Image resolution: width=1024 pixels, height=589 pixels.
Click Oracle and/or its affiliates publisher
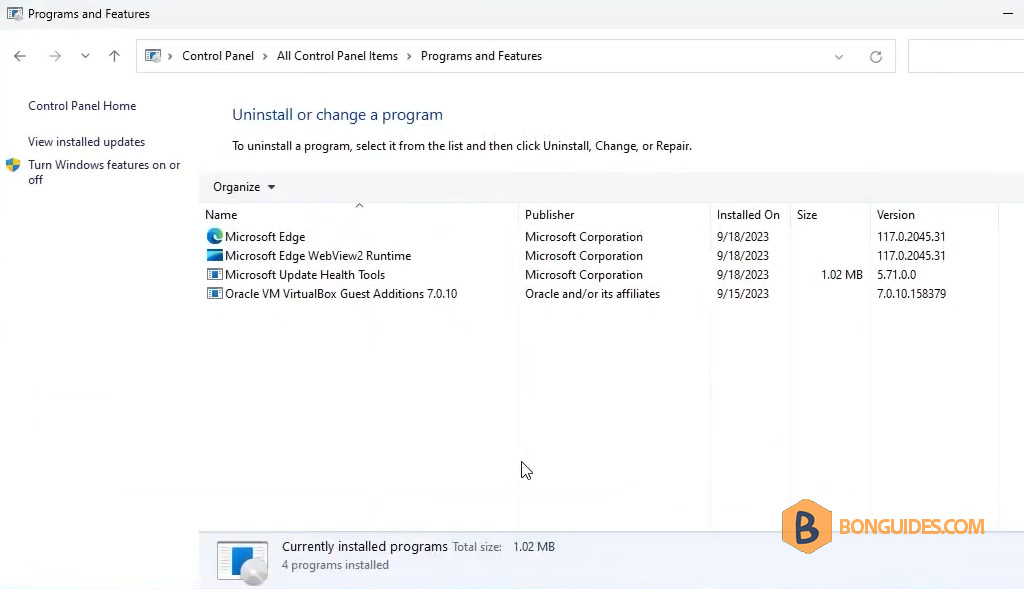[x=592, y=294]
